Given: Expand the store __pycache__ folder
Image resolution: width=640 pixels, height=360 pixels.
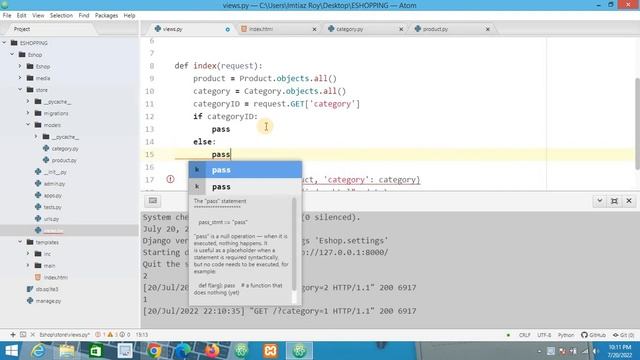Looking at the screenshot, I should tap(28, 101).
